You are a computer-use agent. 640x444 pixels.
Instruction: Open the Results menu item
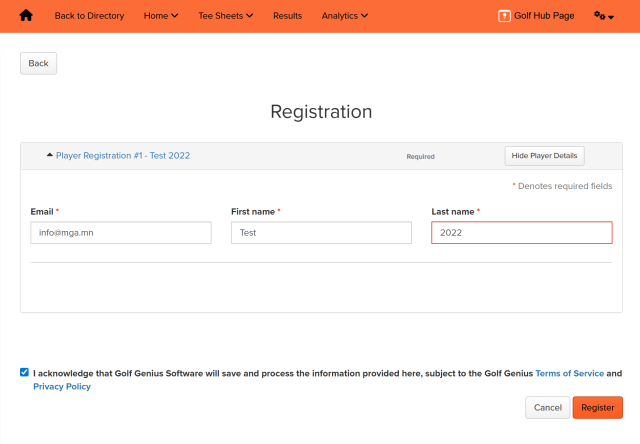click(x=288, y=16)
